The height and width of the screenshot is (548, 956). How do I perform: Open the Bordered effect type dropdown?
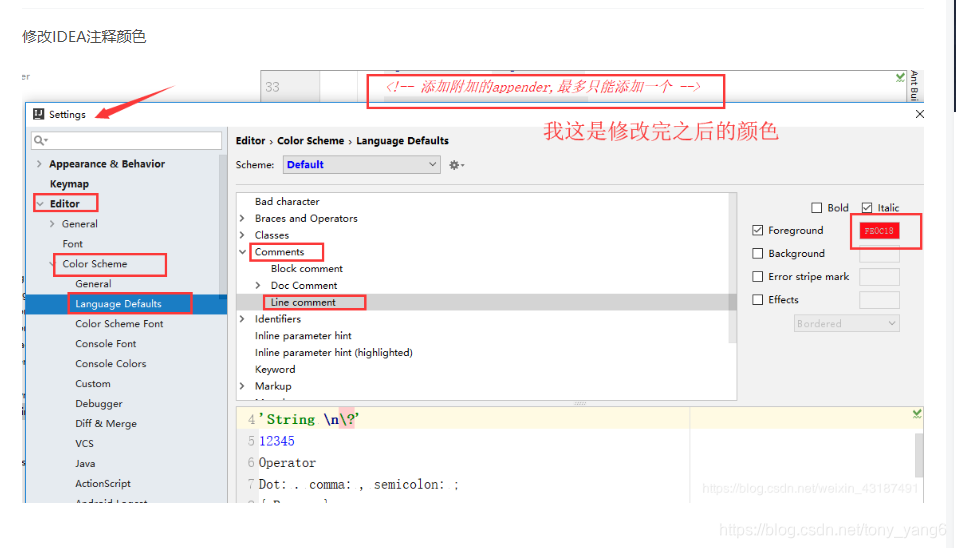coord(847,324)
